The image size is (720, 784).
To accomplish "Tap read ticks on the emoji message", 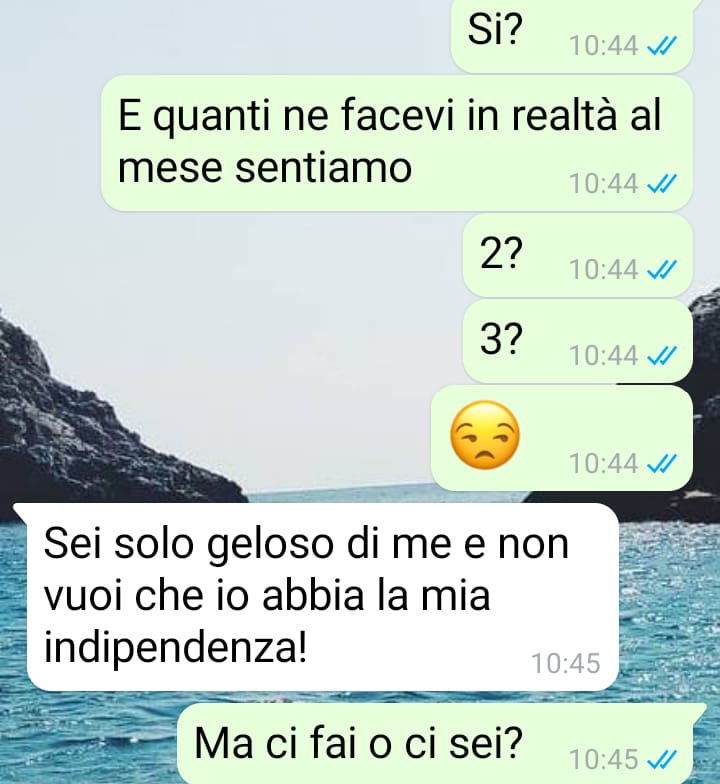I will click(x=662, y=464).
